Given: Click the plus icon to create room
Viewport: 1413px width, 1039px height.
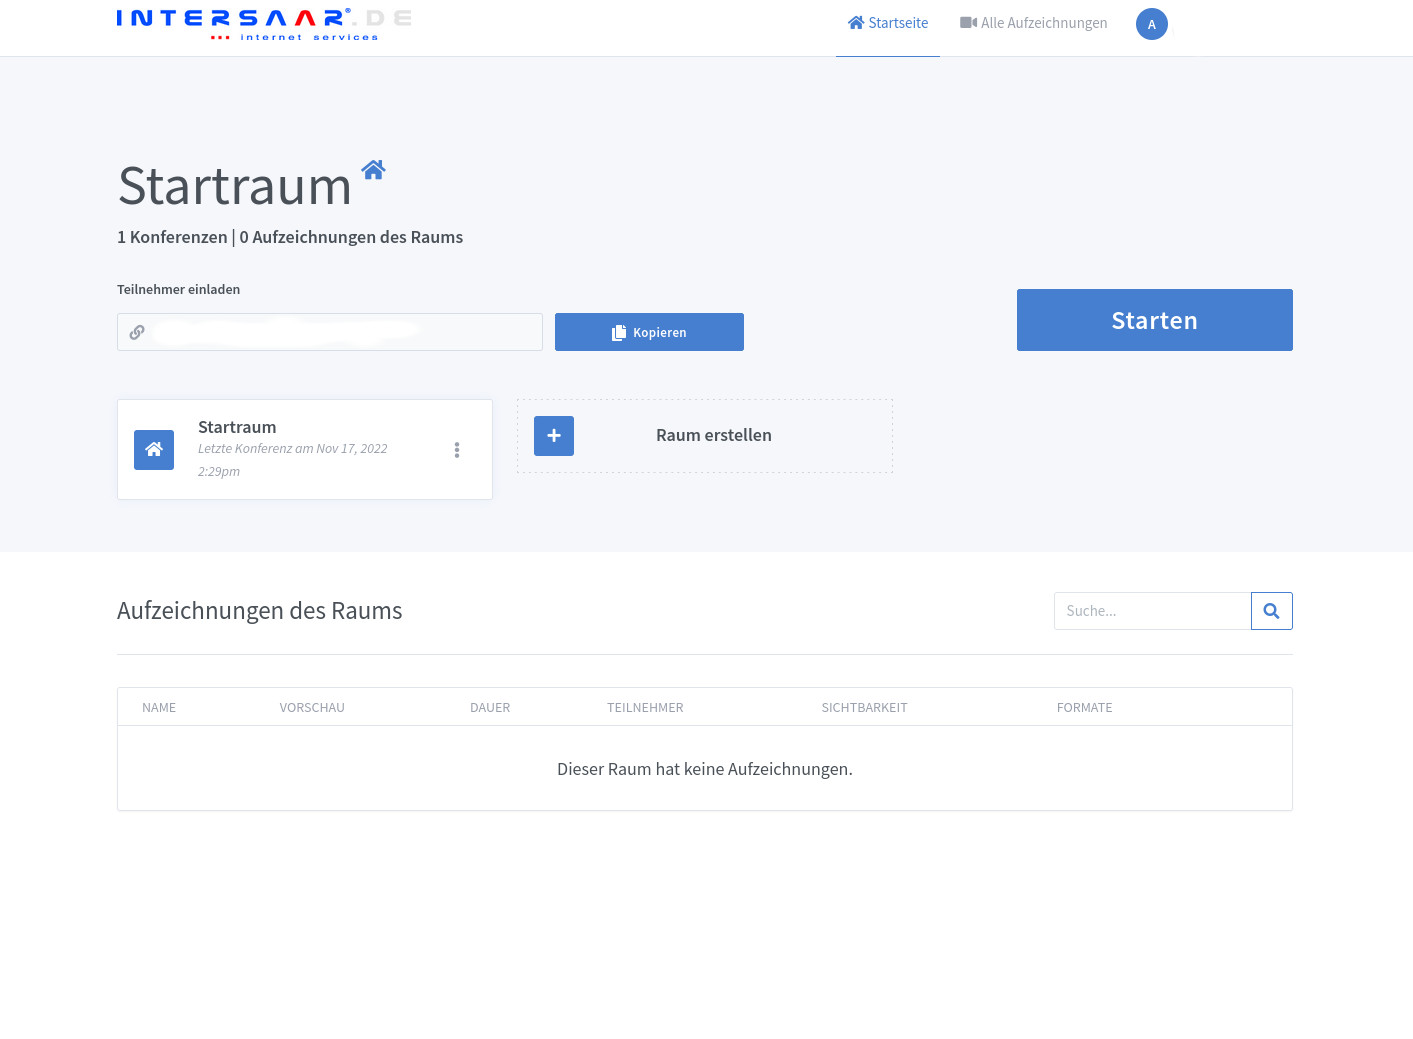Looking at the screenshot, I should coord(554,436).
